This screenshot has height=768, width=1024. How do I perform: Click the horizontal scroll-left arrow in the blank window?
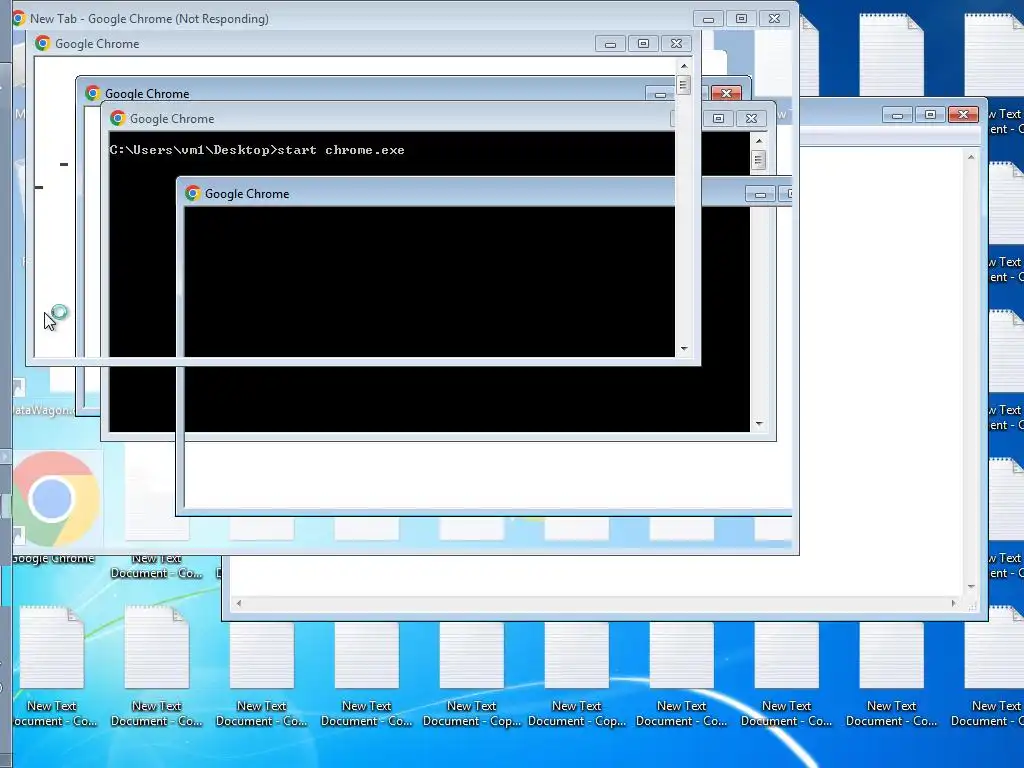[239, 603]
